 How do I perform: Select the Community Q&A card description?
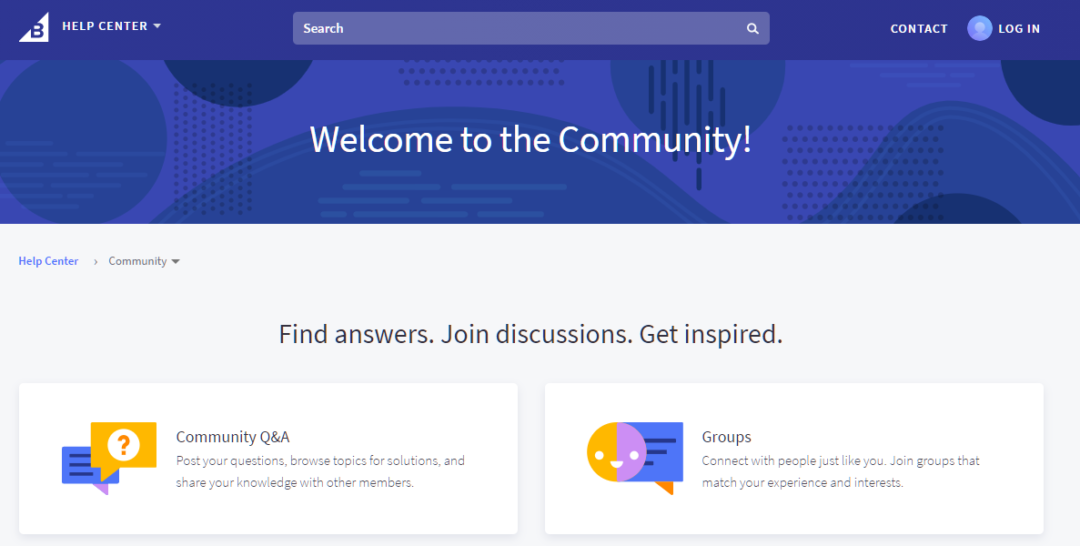[320, 472]
